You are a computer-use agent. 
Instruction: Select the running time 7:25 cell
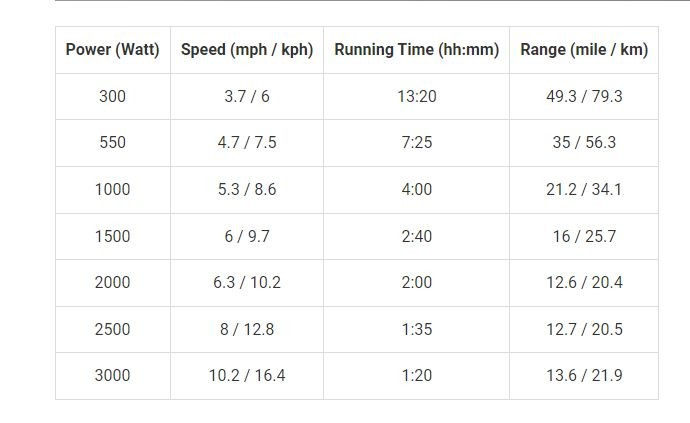(417, 143)
